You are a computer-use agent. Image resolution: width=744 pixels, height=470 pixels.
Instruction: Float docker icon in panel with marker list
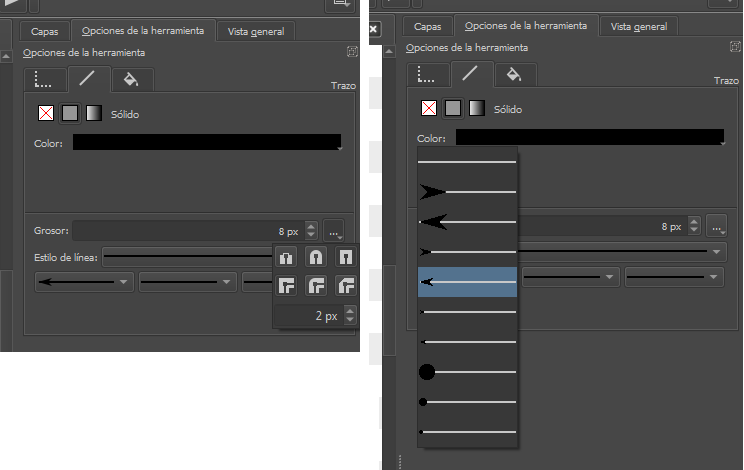tap(735, 46)
